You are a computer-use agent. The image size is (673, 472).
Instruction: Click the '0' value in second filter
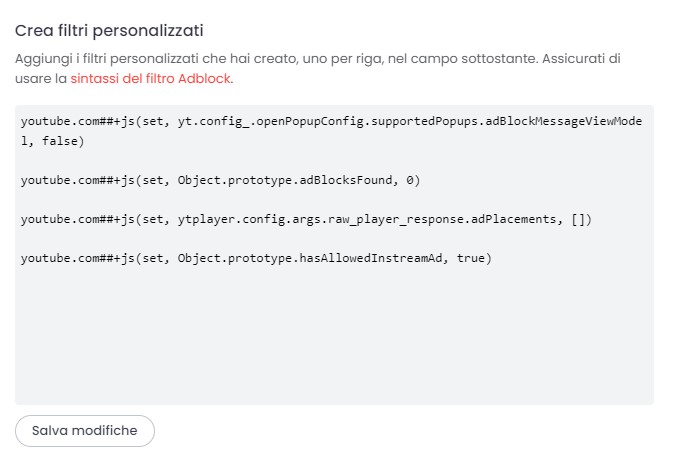[410, 180]
